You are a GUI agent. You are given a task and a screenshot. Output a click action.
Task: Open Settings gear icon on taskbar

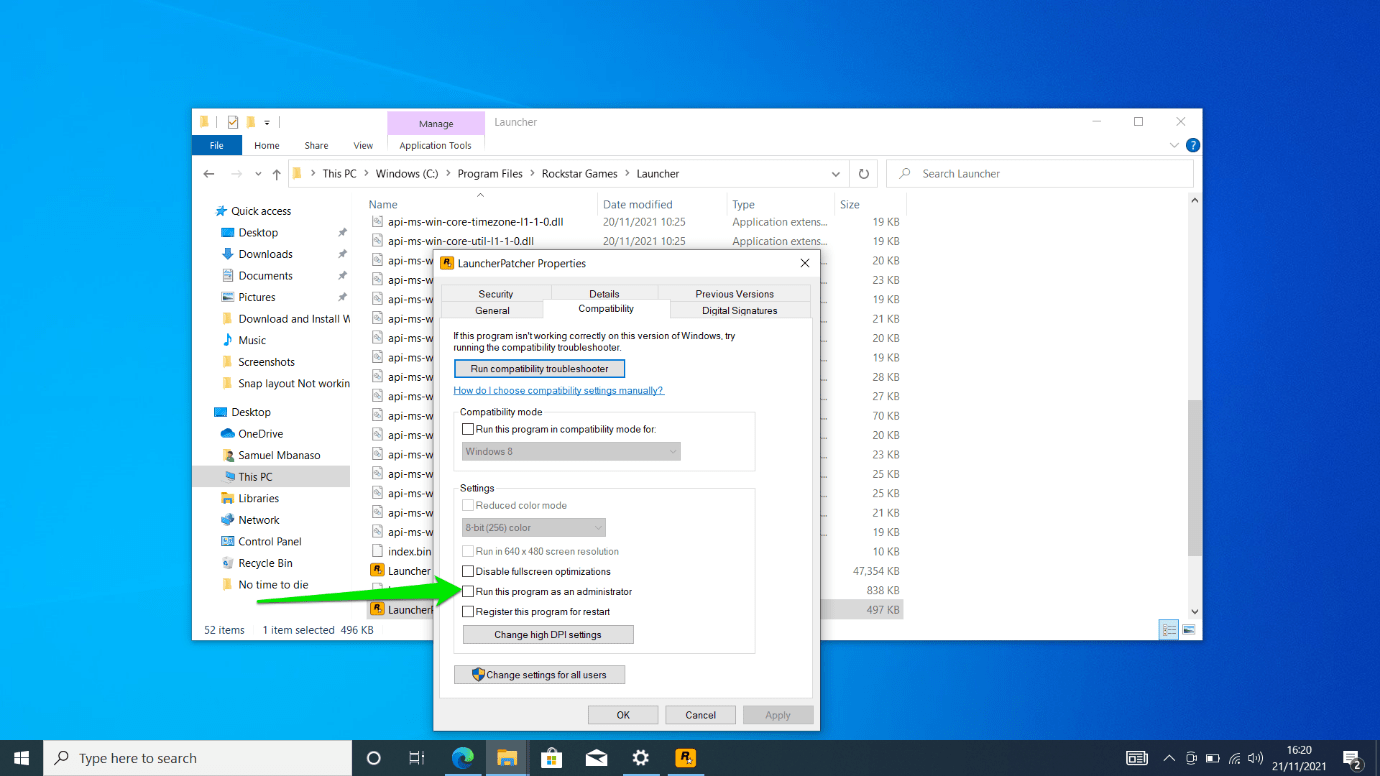click(641, 758)
